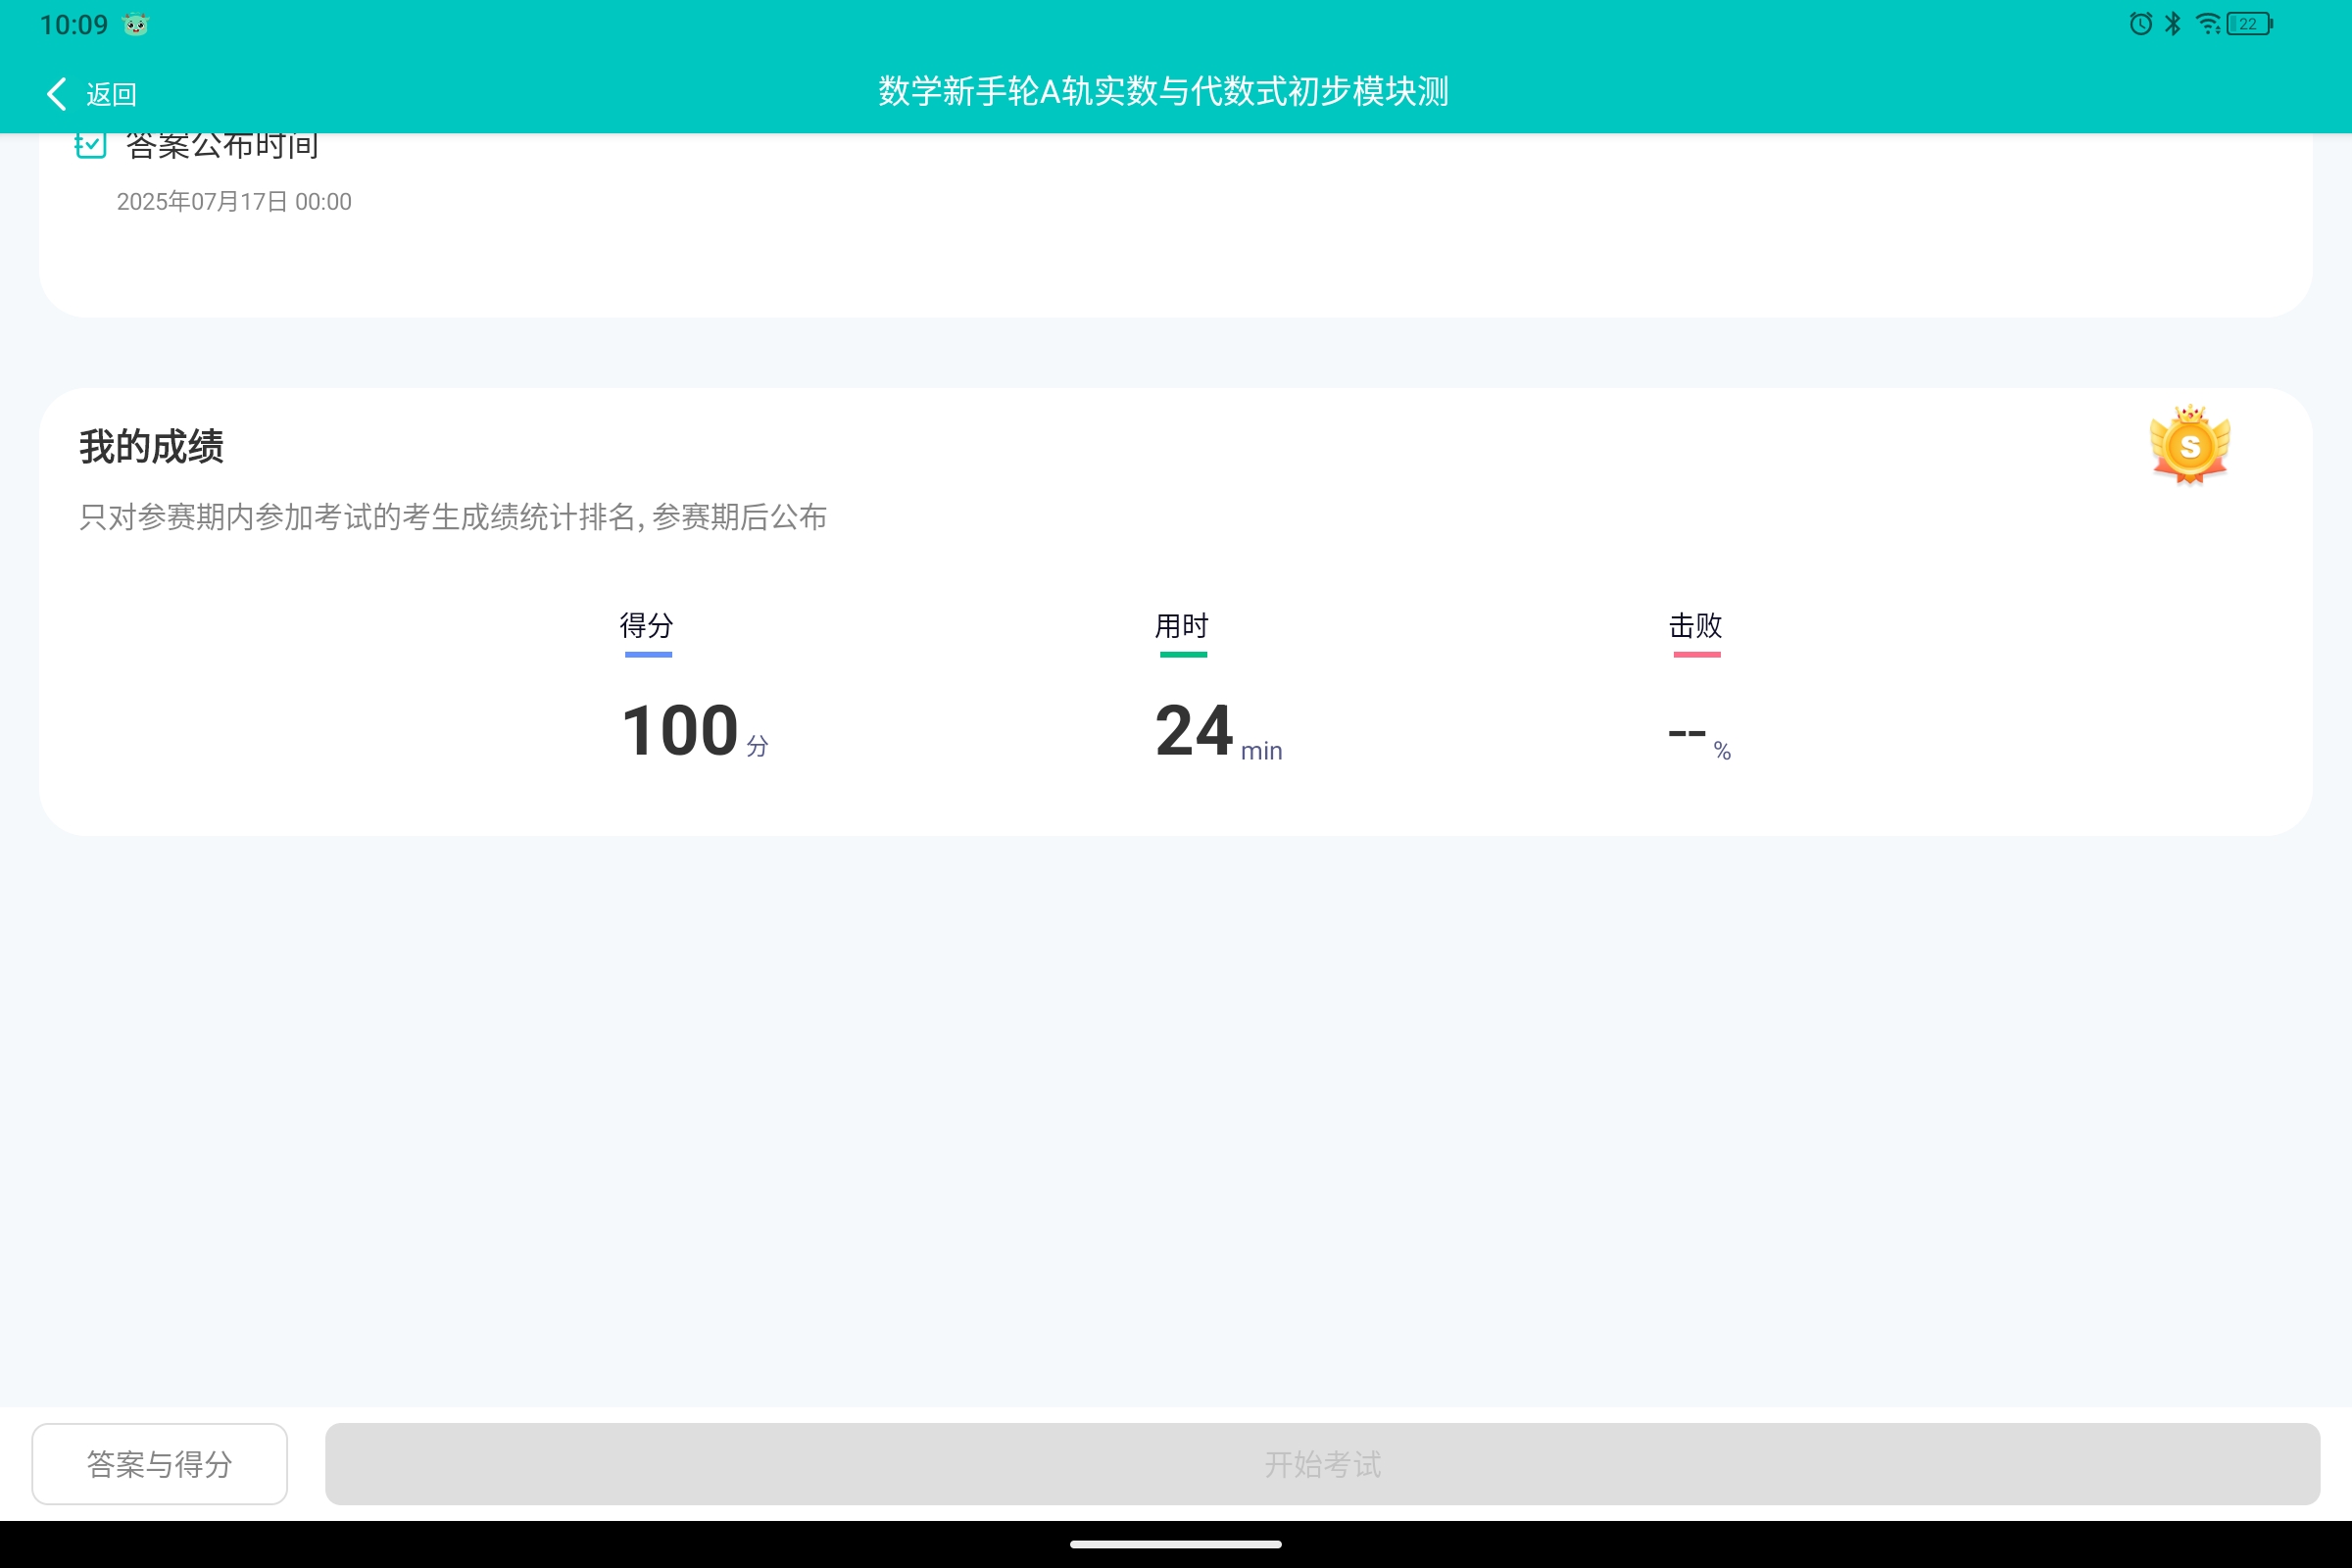Tap the gold S rank medal badge
This screenshot has width=2352, height=1568.
point(2189,445)
